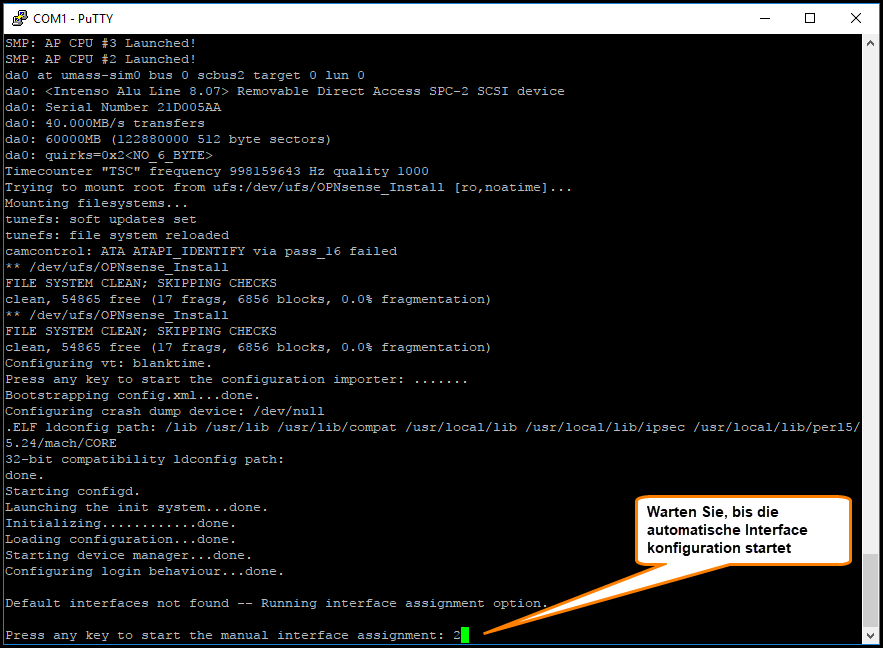
Task: Click the "SMP: AP CPU #3 Launched!" line
Action: point(100,43)
